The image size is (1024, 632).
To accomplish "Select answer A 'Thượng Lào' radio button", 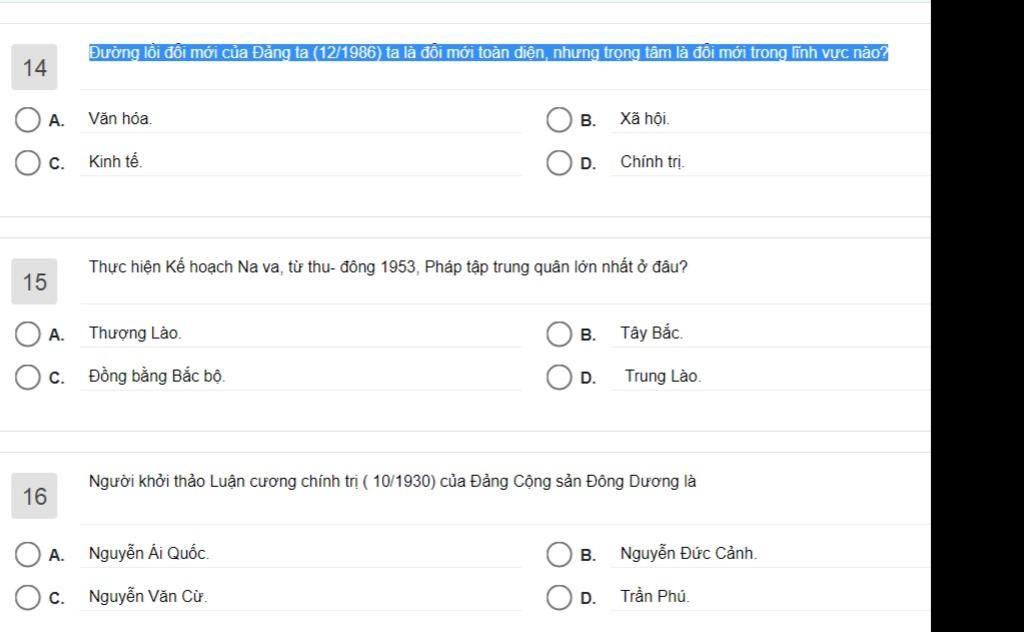I will [28, 334].
